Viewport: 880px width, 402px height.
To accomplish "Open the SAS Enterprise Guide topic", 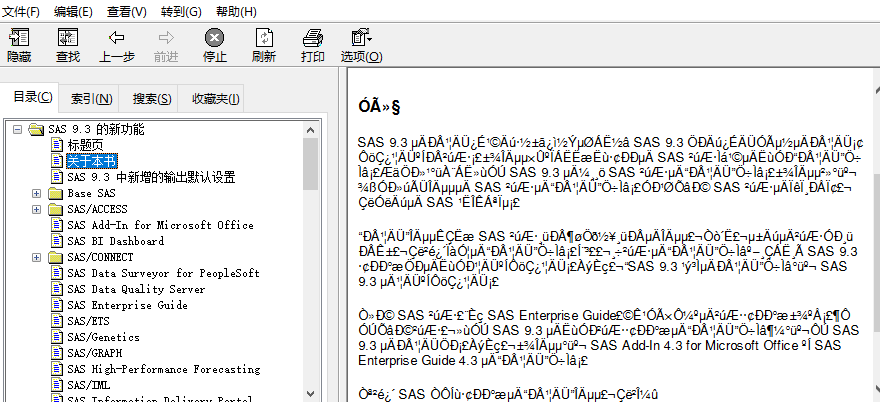I will point(127,305).
